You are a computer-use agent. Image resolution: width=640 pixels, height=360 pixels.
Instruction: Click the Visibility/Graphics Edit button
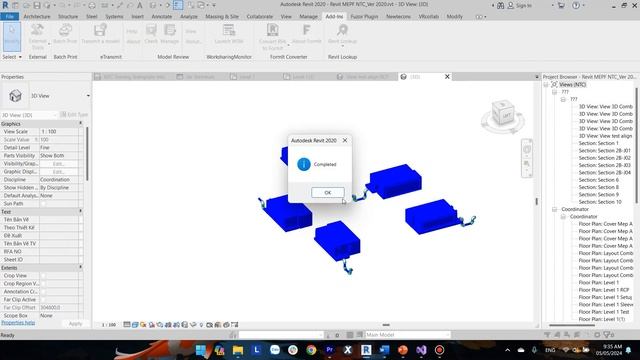(x=59, y=164)
